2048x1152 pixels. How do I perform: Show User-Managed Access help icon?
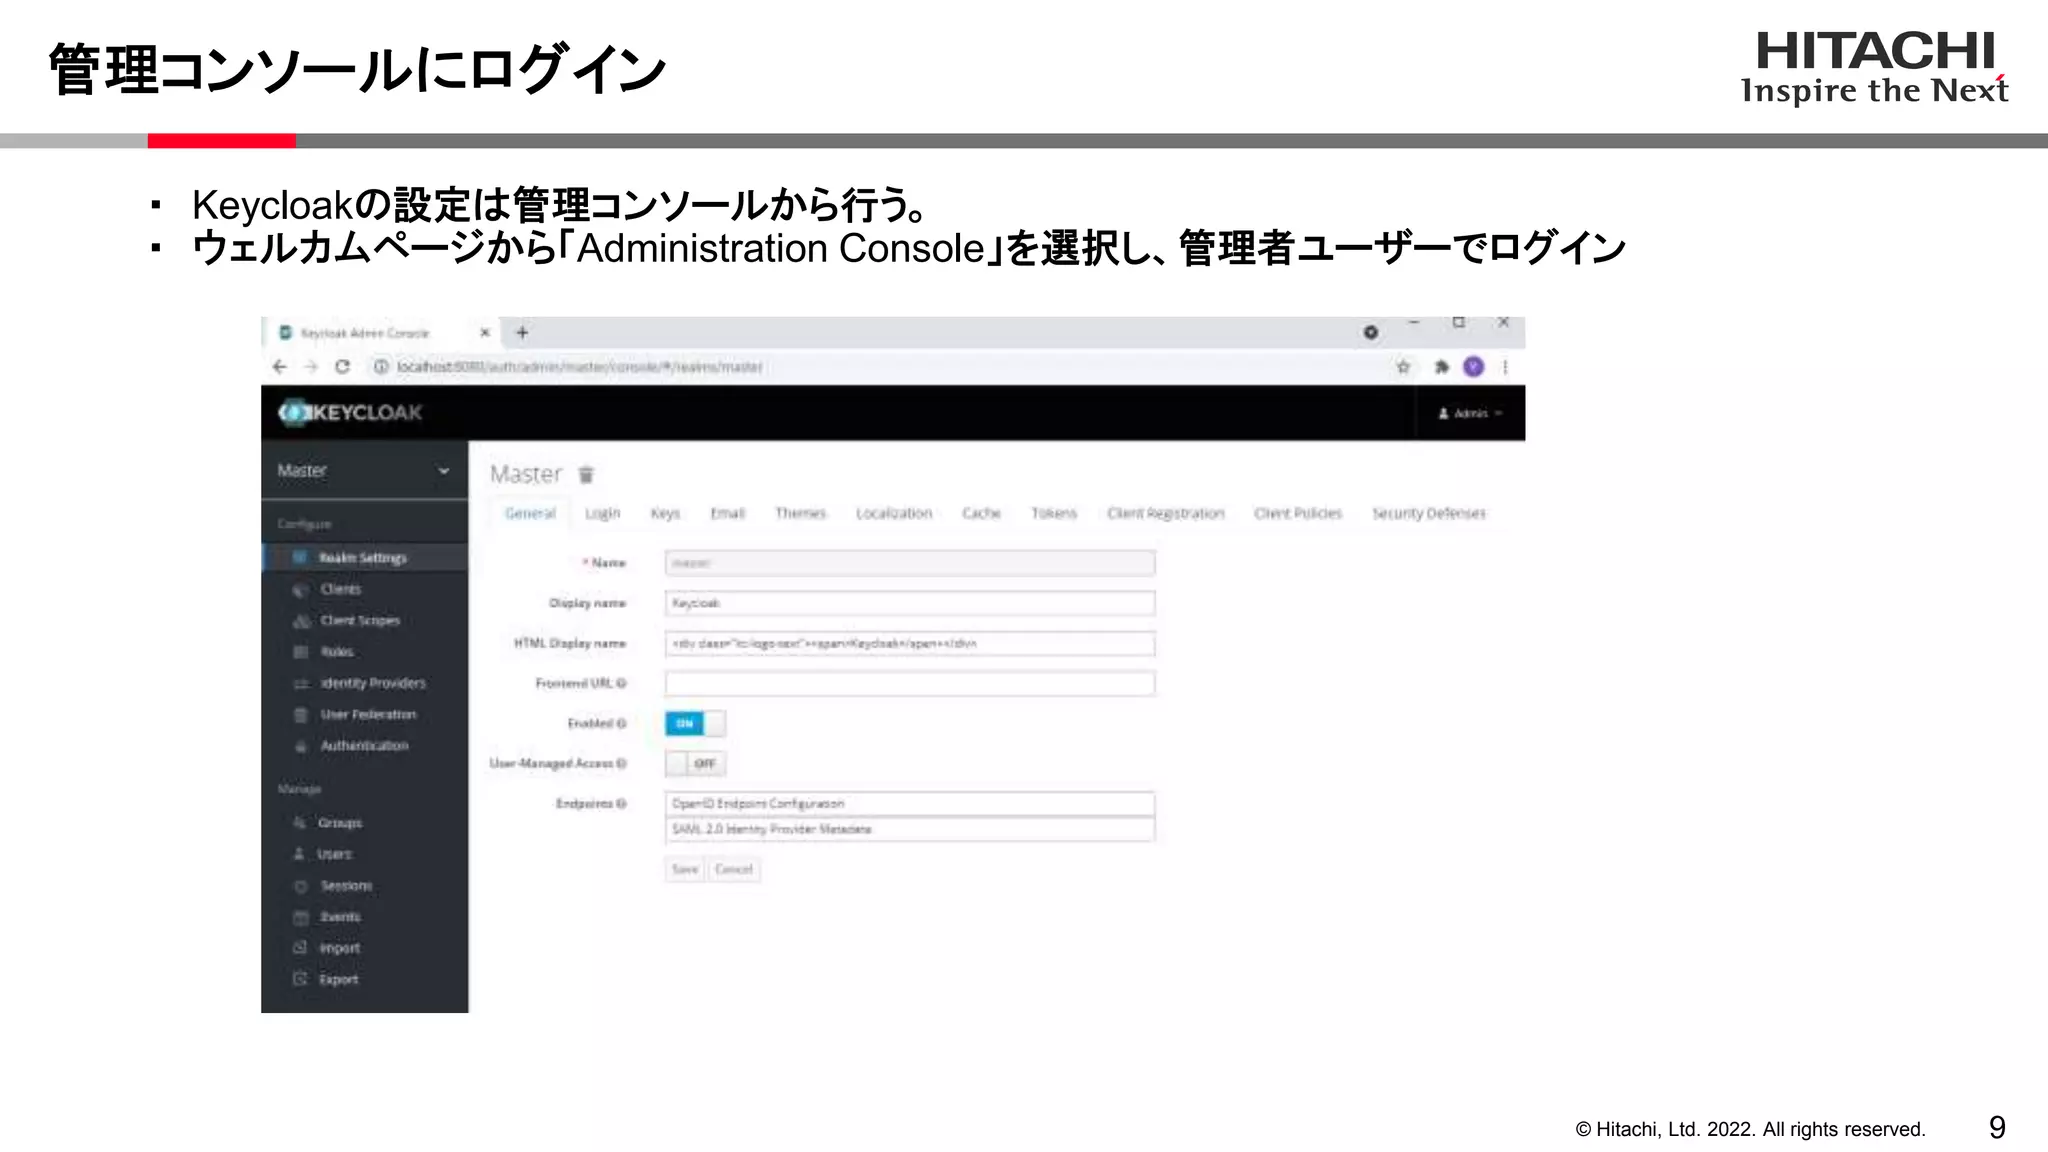621,763
